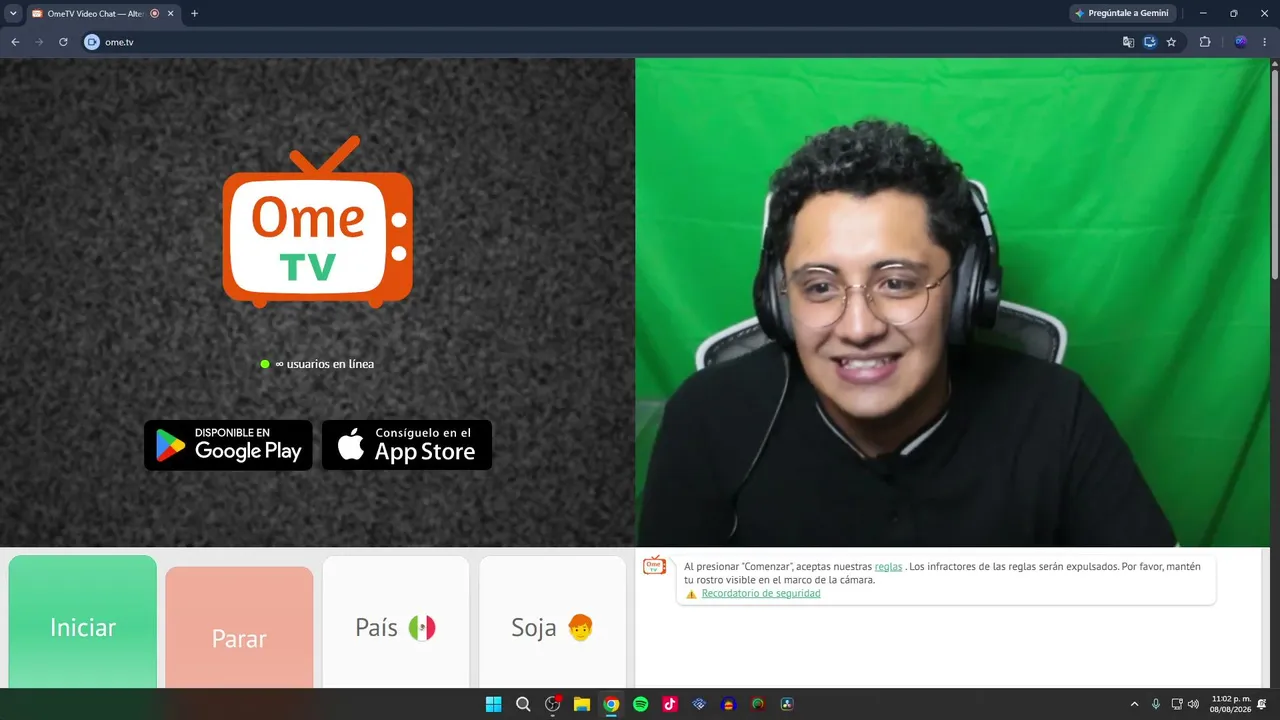Click the Pregúntale a Gemini button
1280x720 pixels.
(1121, 14)
